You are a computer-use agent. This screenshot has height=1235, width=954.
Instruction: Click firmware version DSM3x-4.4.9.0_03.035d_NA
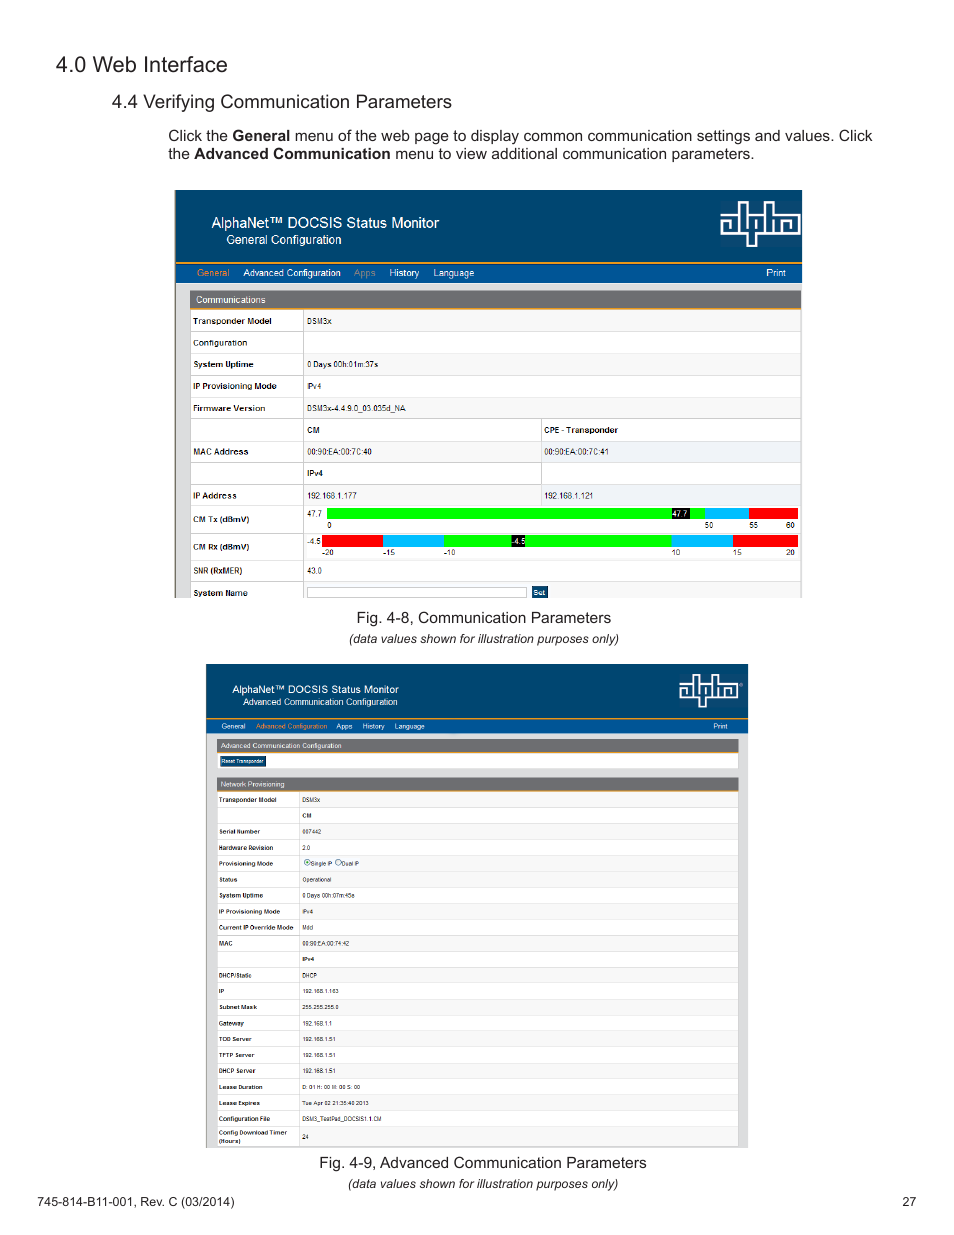356,408
